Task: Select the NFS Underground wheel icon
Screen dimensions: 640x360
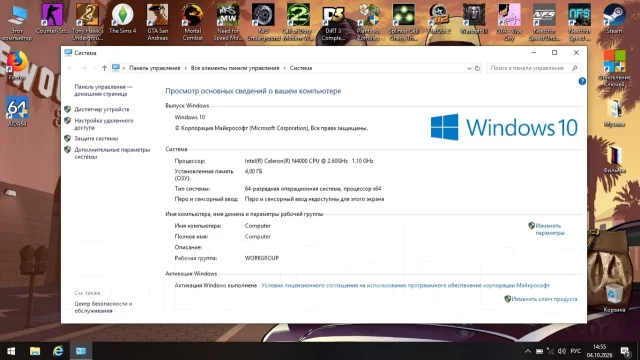Action: pos(263,22)
